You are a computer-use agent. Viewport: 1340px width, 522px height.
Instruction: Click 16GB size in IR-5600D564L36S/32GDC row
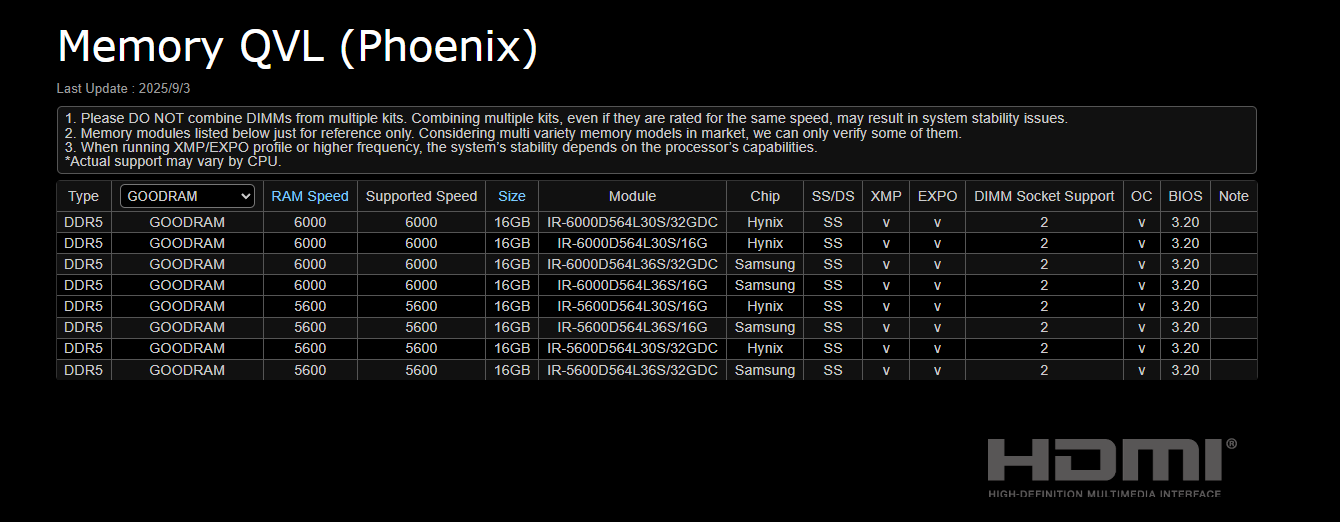(512, 370)
